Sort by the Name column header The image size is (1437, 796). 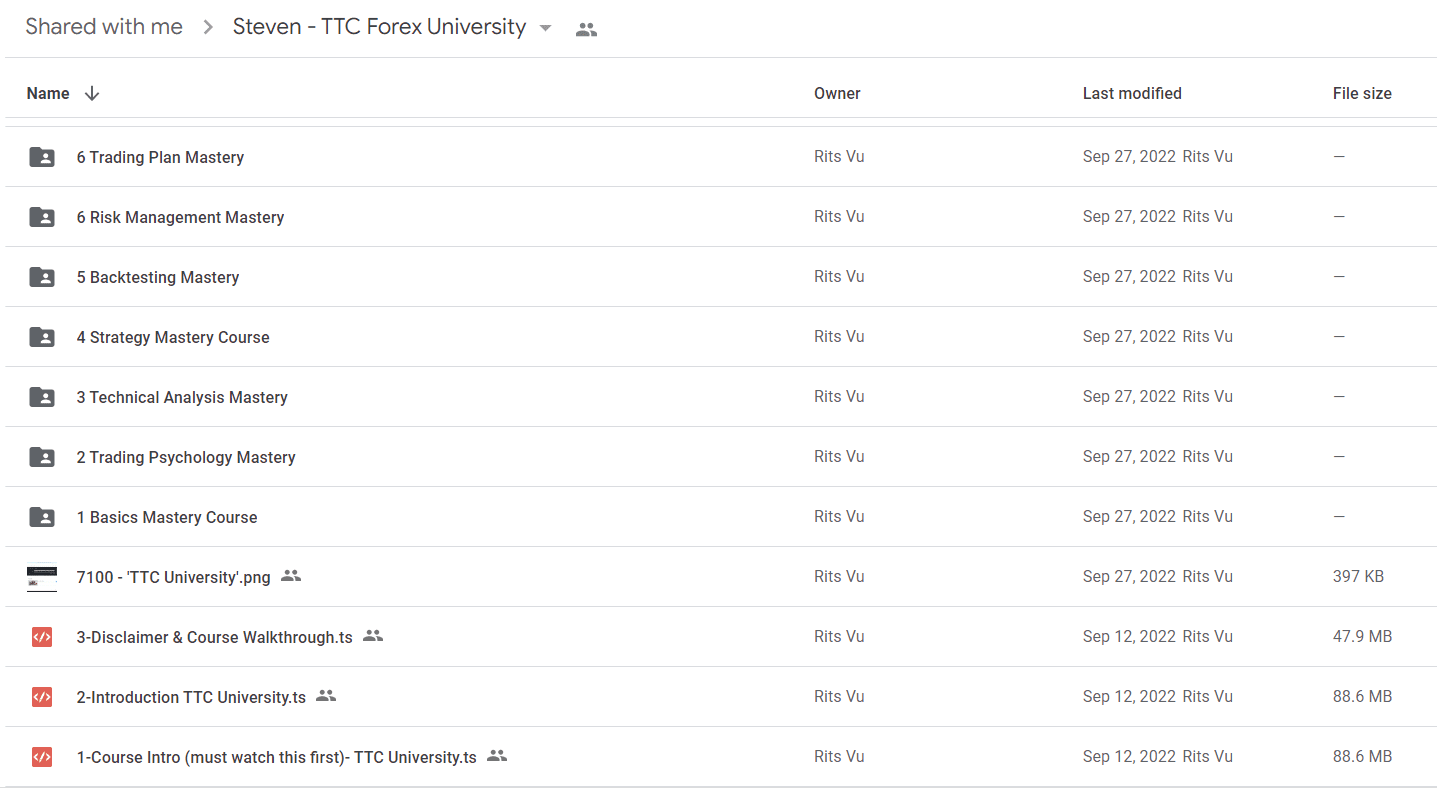point(48,93)
